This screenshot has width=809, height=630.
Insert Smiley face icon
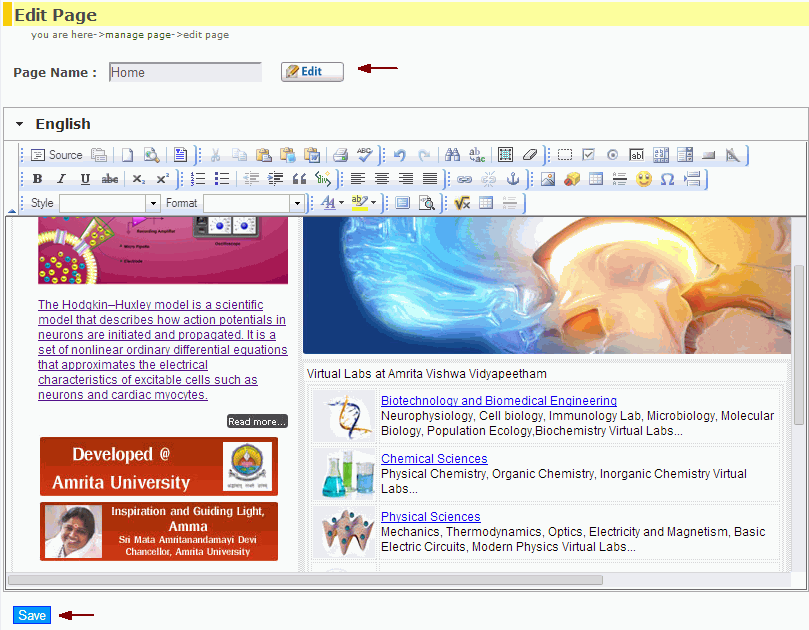point(644,179)
